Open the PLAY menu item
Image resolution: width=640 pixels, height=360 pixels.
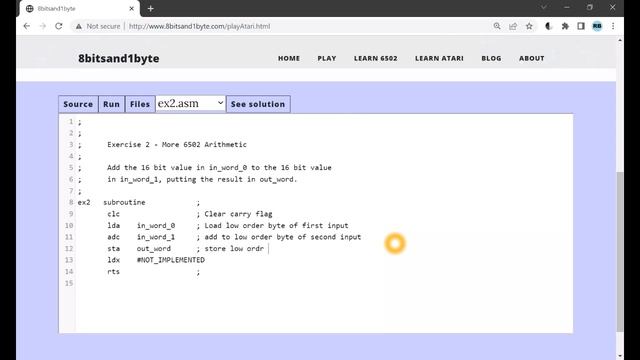(327, 58)
